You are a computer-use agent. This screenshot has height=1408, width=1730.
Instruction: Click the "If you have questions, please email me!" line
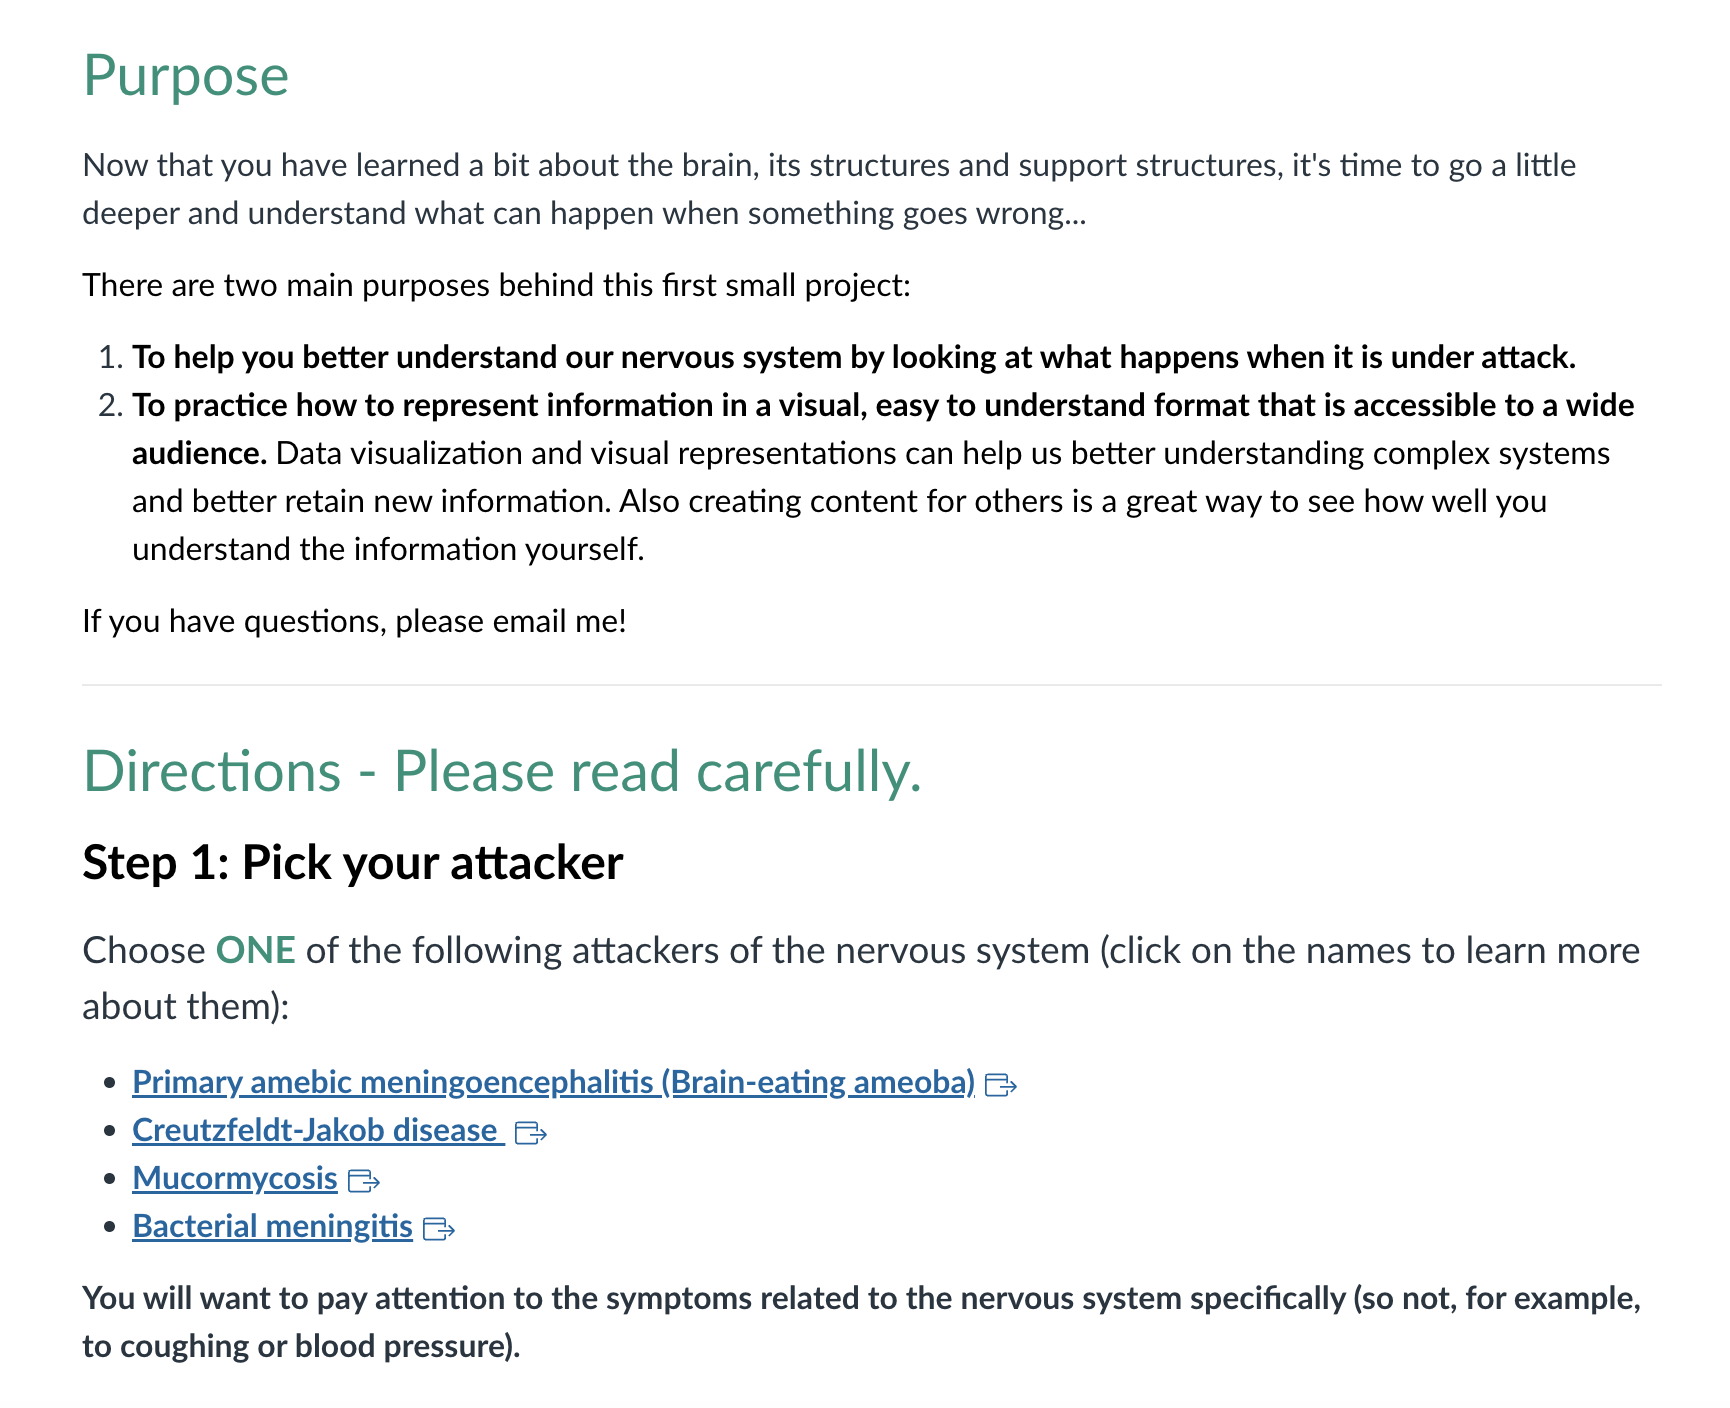tap(355, 621)
